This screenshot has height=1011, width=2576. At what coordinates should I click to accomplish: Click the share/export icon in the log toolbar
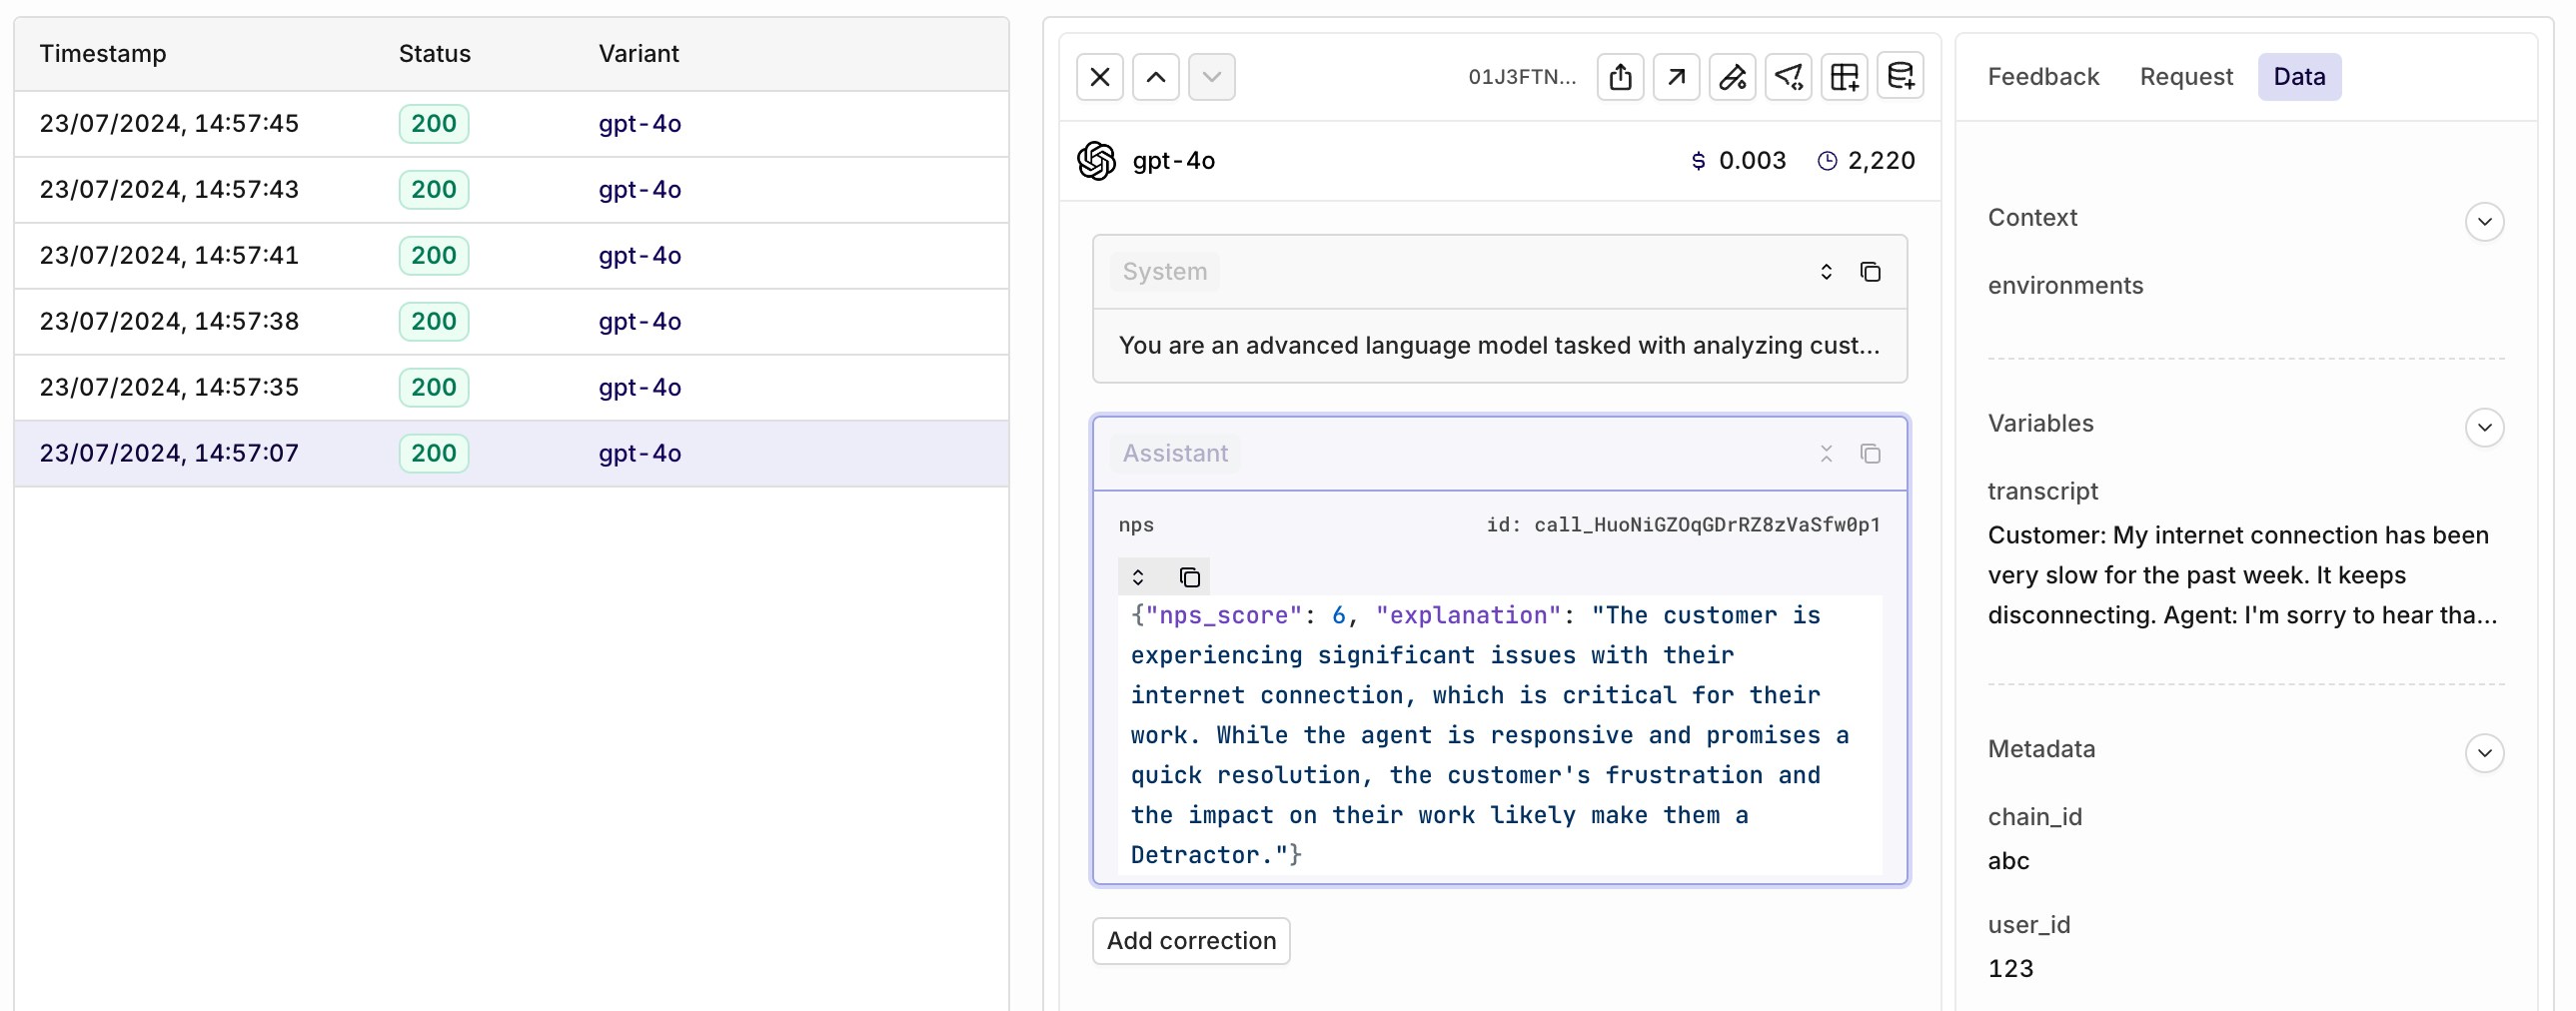(1620, 77)
